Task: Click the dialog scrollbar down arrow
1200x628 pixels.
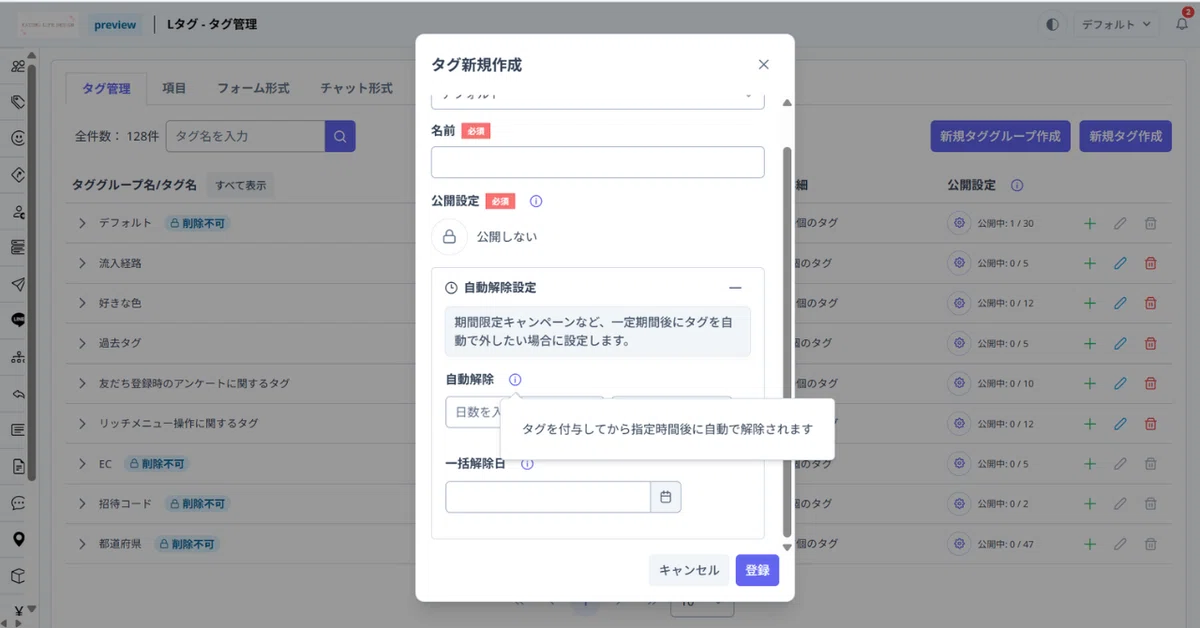Action: [x=787, y=547]
